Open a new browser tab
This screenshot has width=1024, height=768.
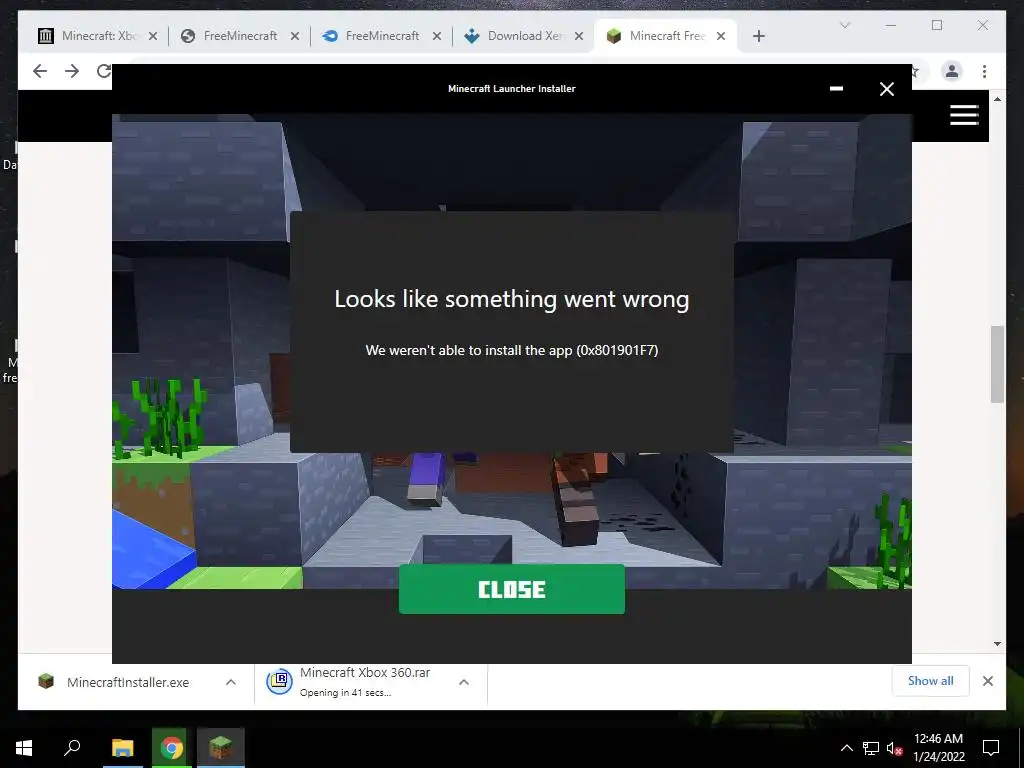point(758,36)
